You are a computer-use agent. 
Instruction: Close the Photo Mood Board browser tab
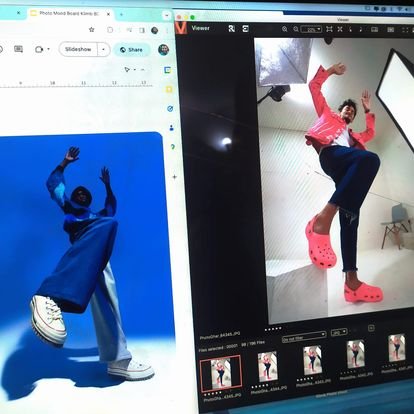[x=108, y=14]
